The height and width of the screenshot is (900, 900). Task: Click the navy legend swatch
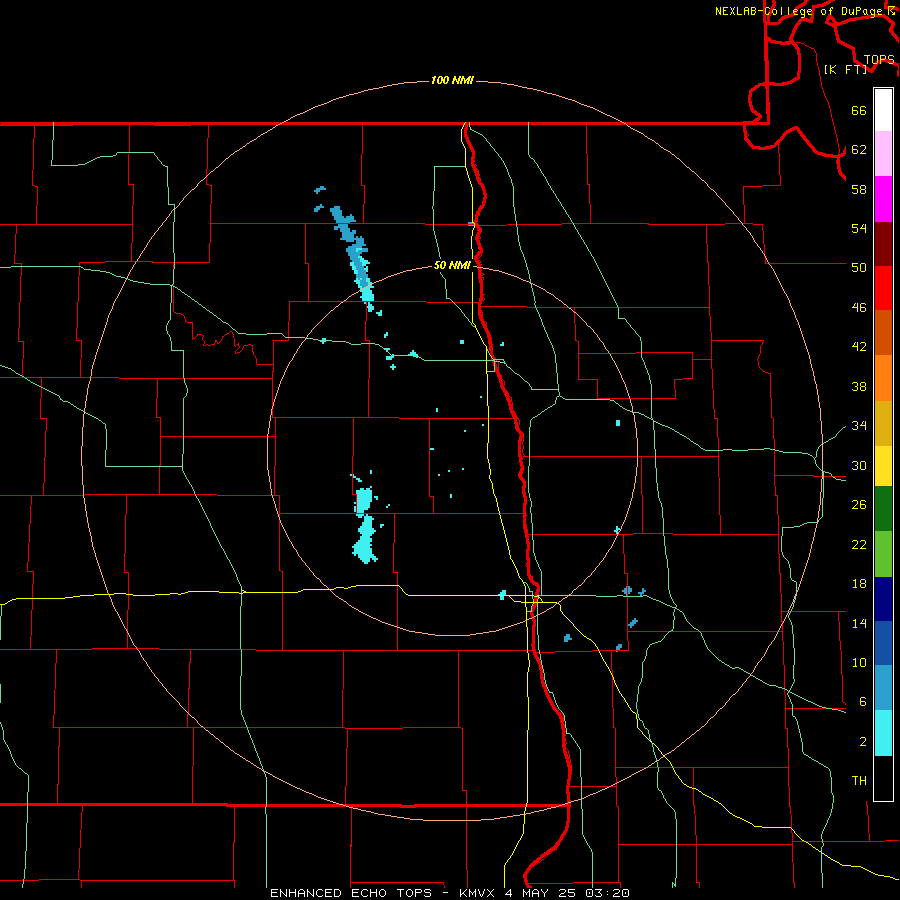point(883,599)
